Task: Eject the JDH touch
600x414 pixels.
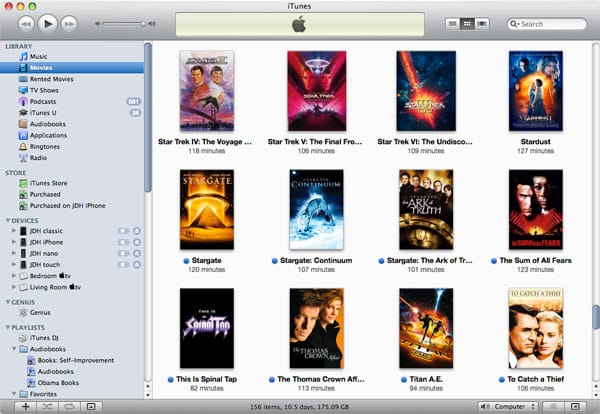Action: click(137, 265)
